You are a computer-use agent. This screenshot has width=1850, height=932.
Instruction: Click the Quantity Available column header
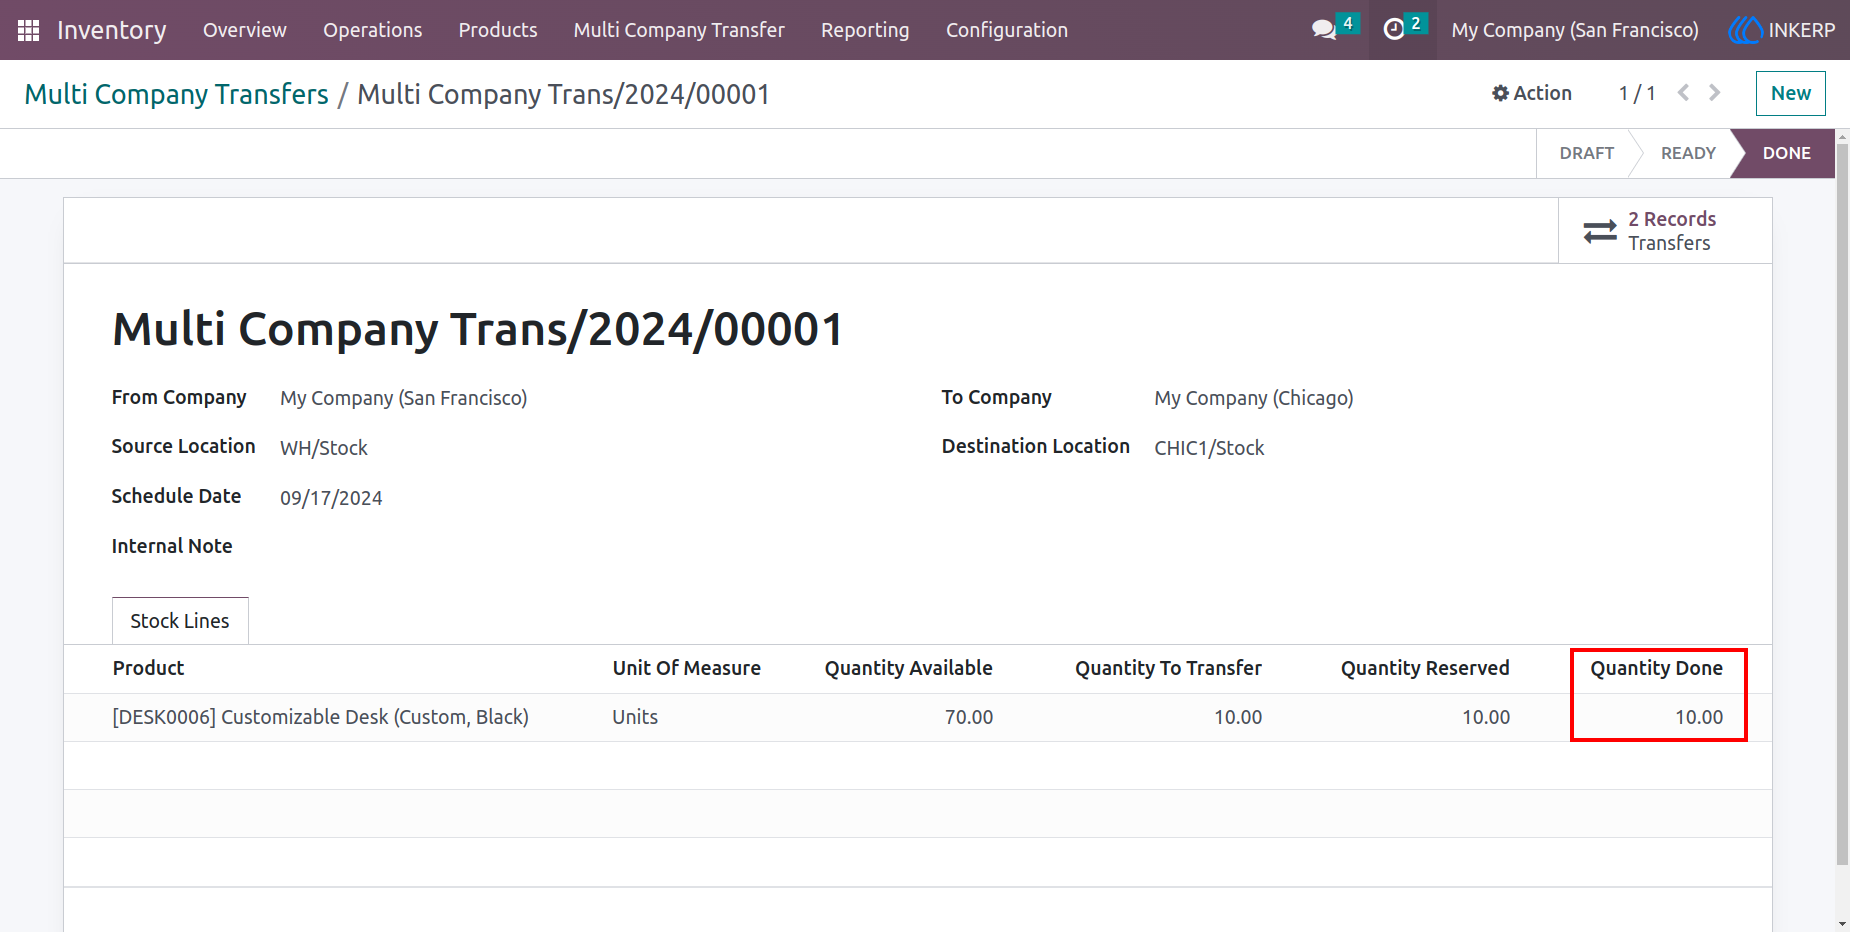pos(908,668)
